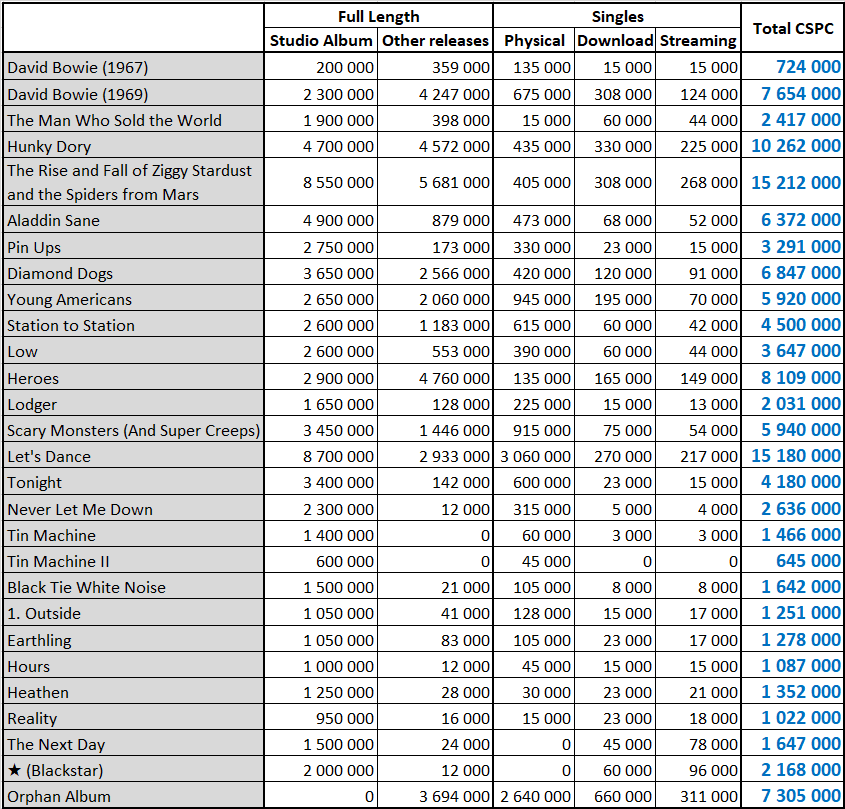Click studio album value '8 700 000'

pyautogui.click(x=338, y=457)
